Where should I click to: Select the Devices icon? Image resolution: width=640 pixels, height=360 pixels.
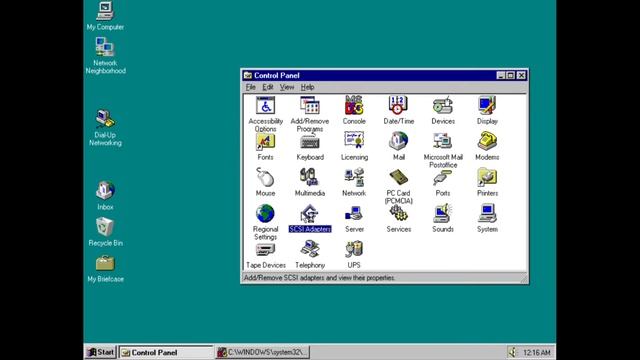click(443, 105)
